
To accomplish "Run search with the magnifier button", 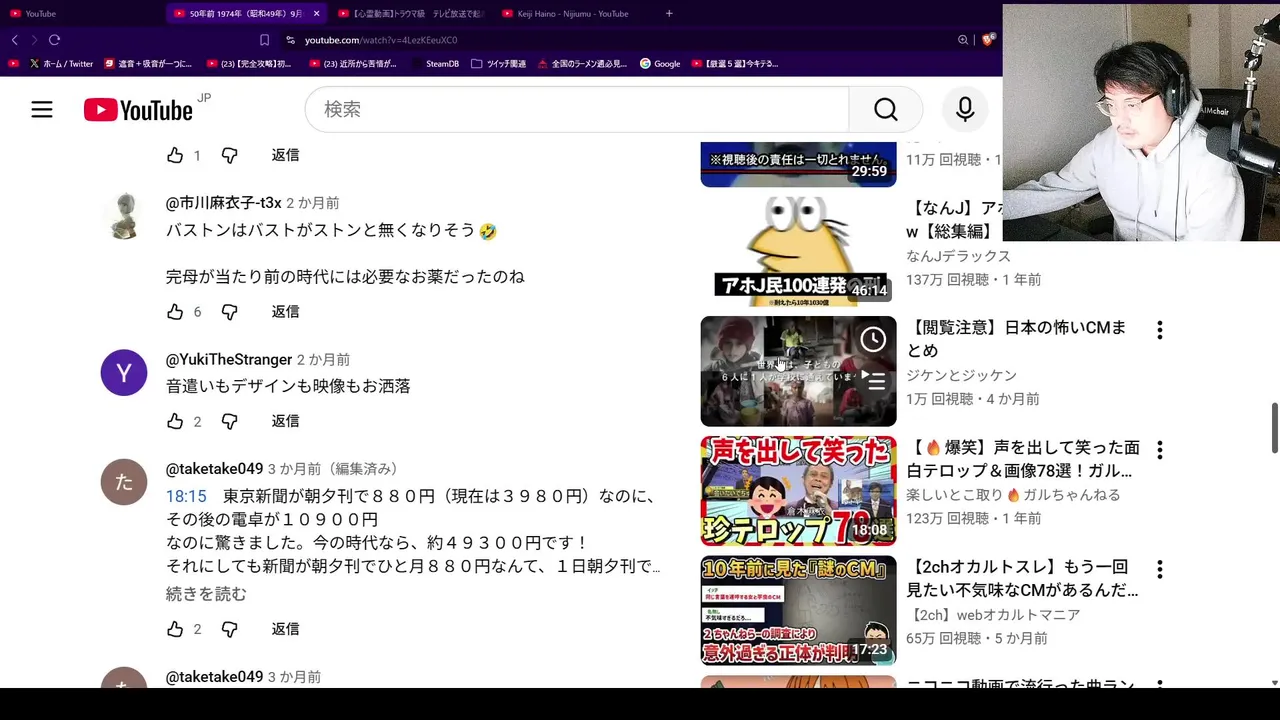I will point(886,109).
